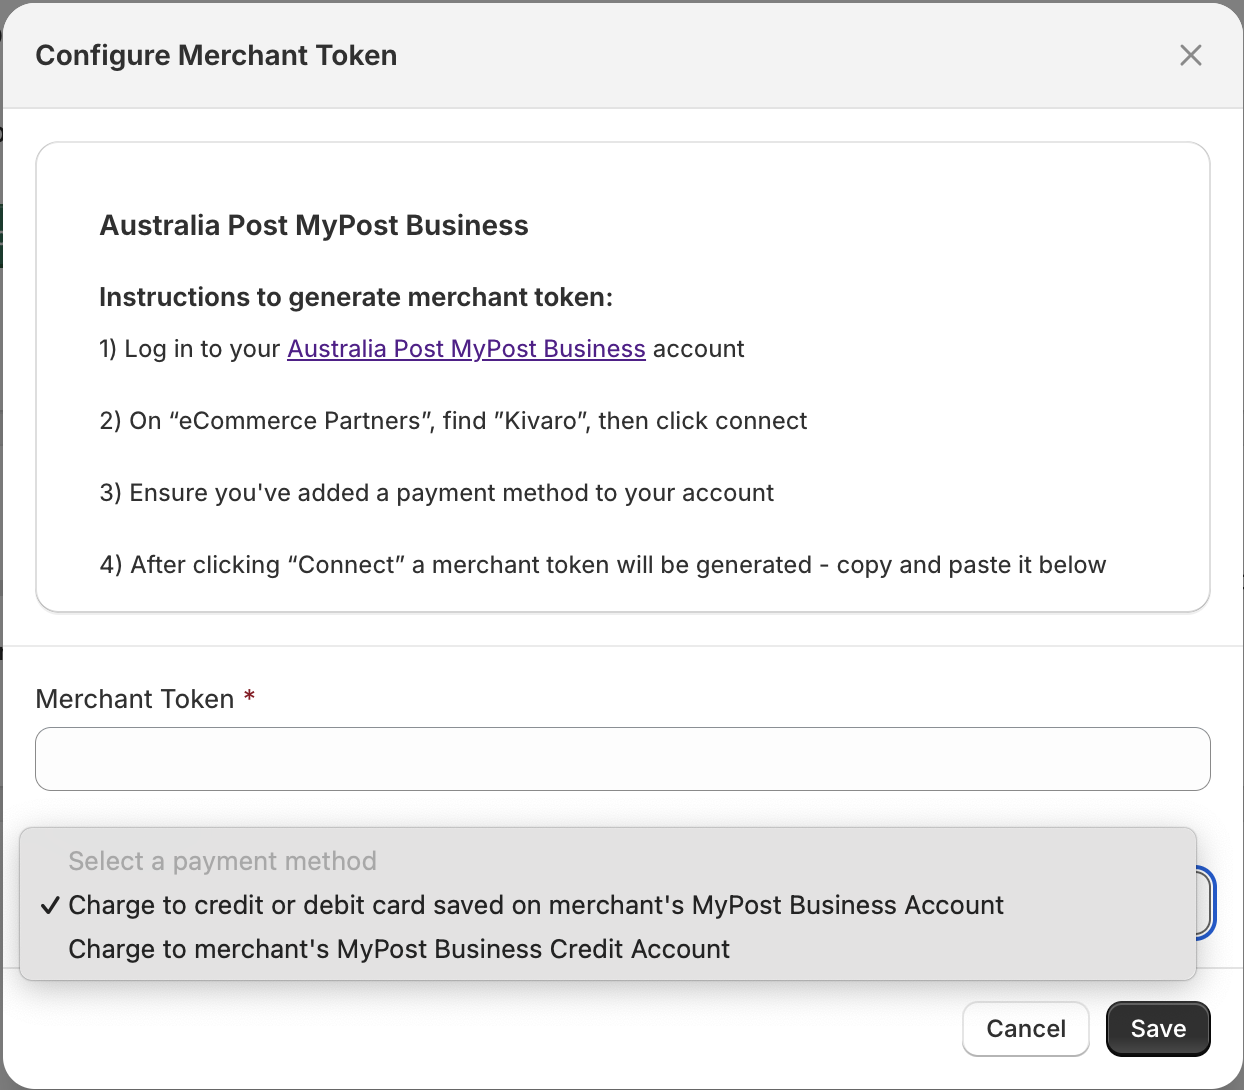
Task: Click the 'Select a payment method' placeholder option
Action: (222, 860)
